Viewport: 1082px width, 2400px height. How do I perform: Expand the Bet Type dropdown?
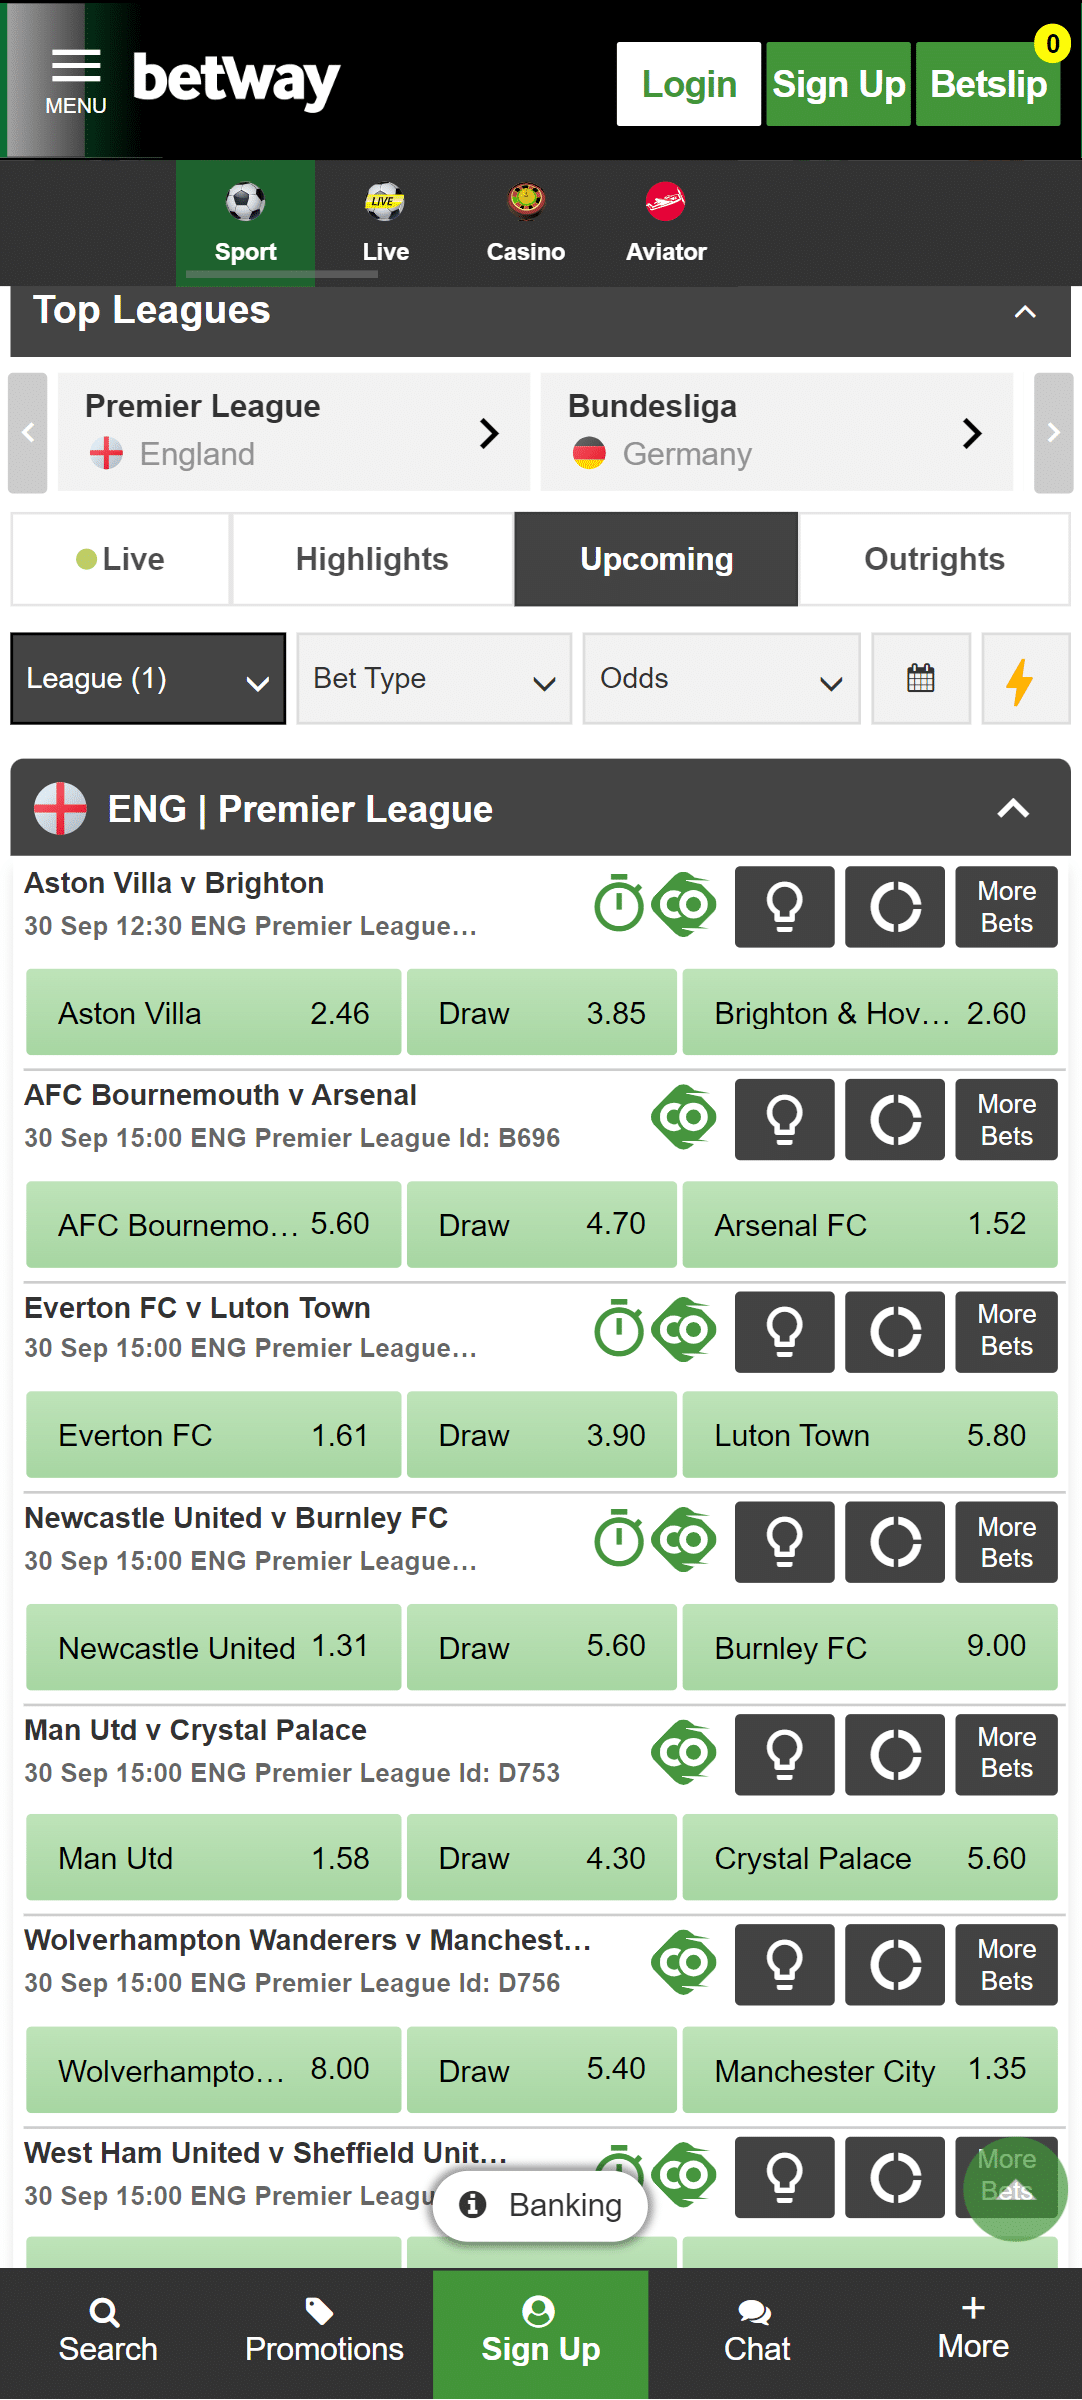[434, 679]
